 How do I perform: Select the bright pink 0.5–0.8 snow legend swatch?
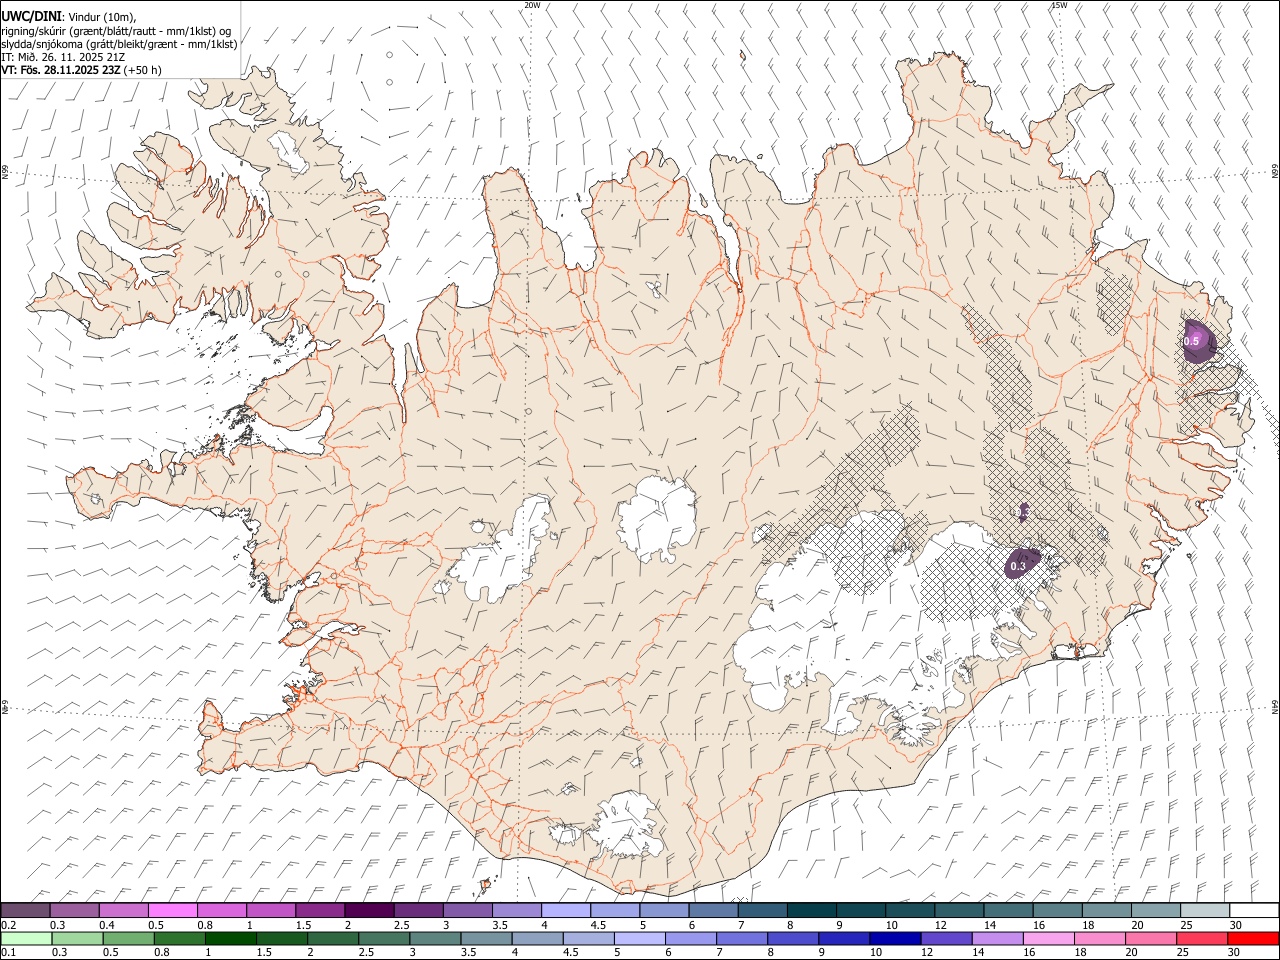point(173,910)
